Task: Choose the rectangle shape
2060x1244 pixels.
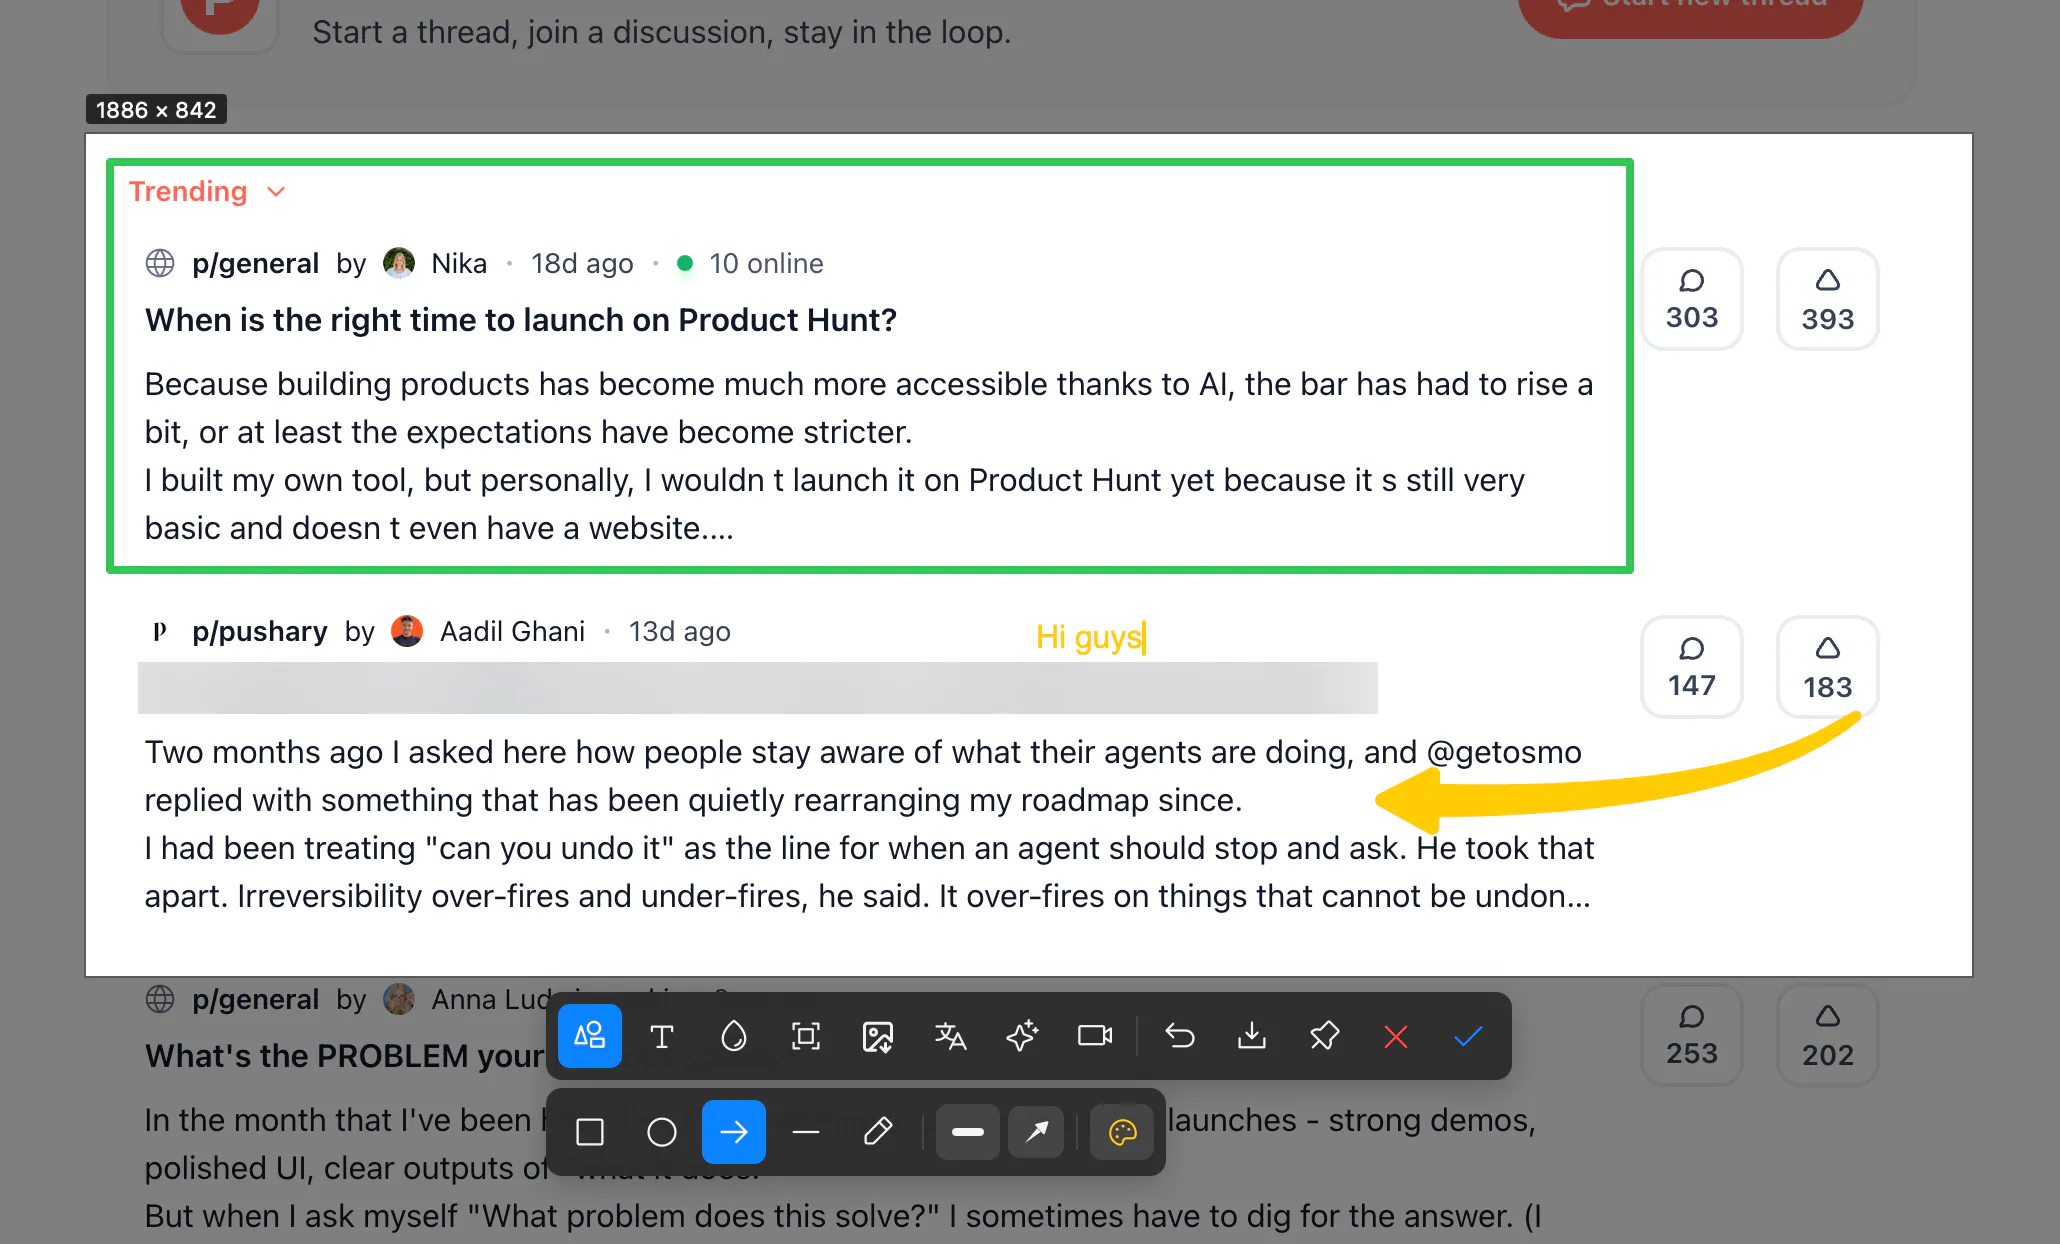Action: [x=590, y=1132]
